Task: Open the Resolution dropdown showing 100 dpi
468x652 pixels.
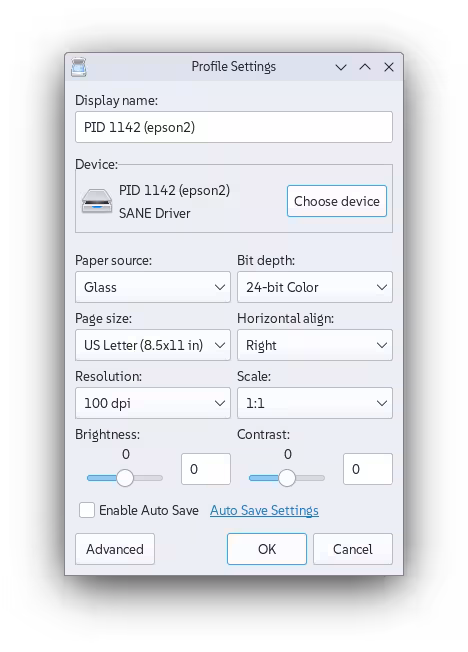Action: click(x=153, y=403)
